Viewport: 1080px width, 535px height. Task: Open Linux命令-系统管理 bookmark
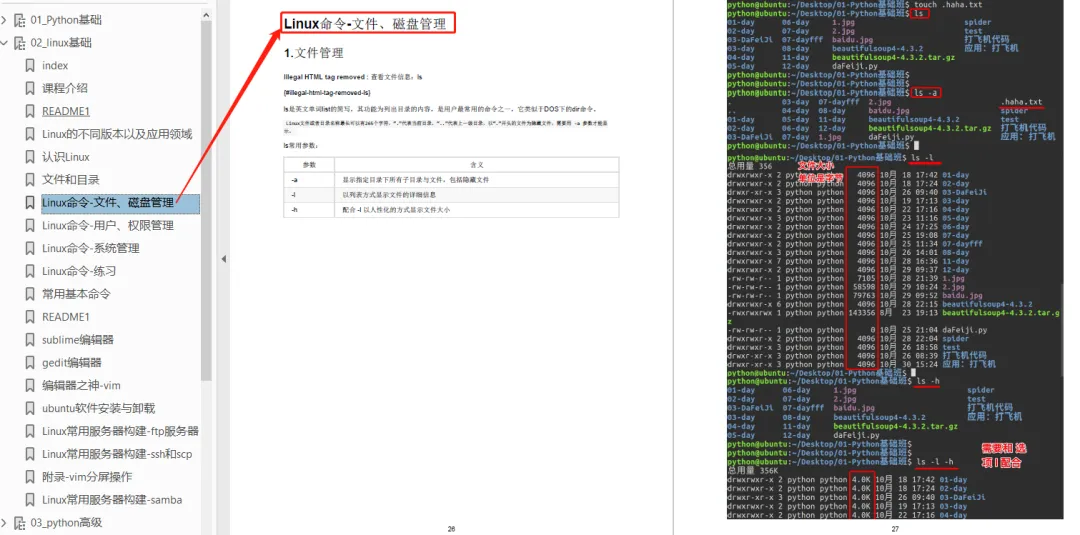(91, 249)
